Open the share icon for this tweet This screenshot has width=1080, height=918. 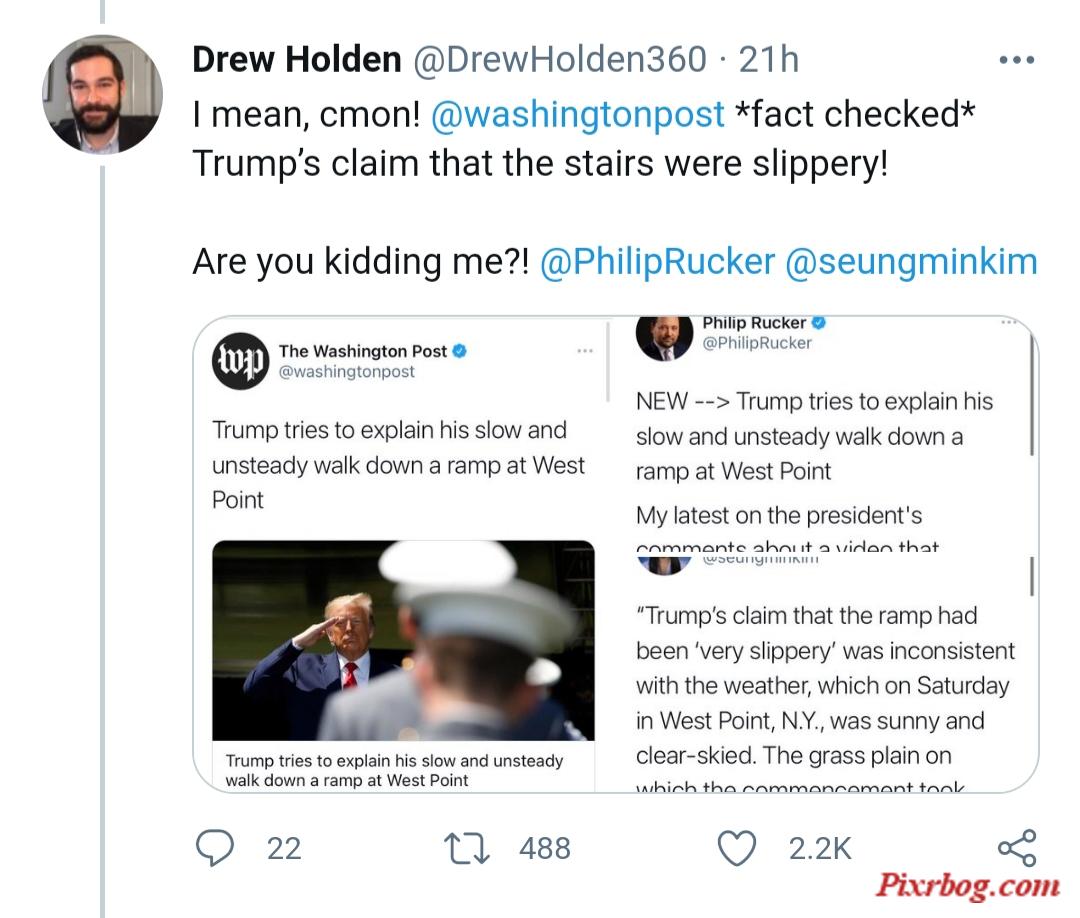(x=1017, y=848)
